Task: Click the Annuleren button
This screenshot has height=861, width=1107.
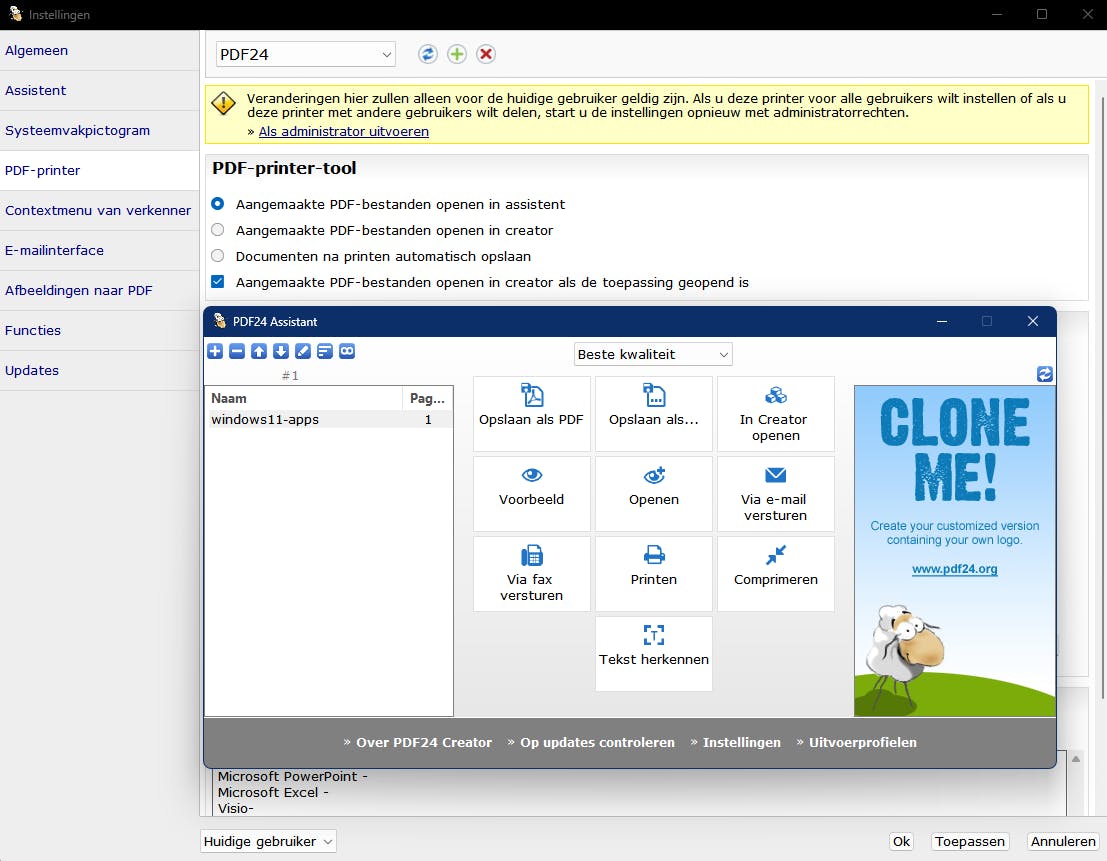Action: pos(1063,841)
